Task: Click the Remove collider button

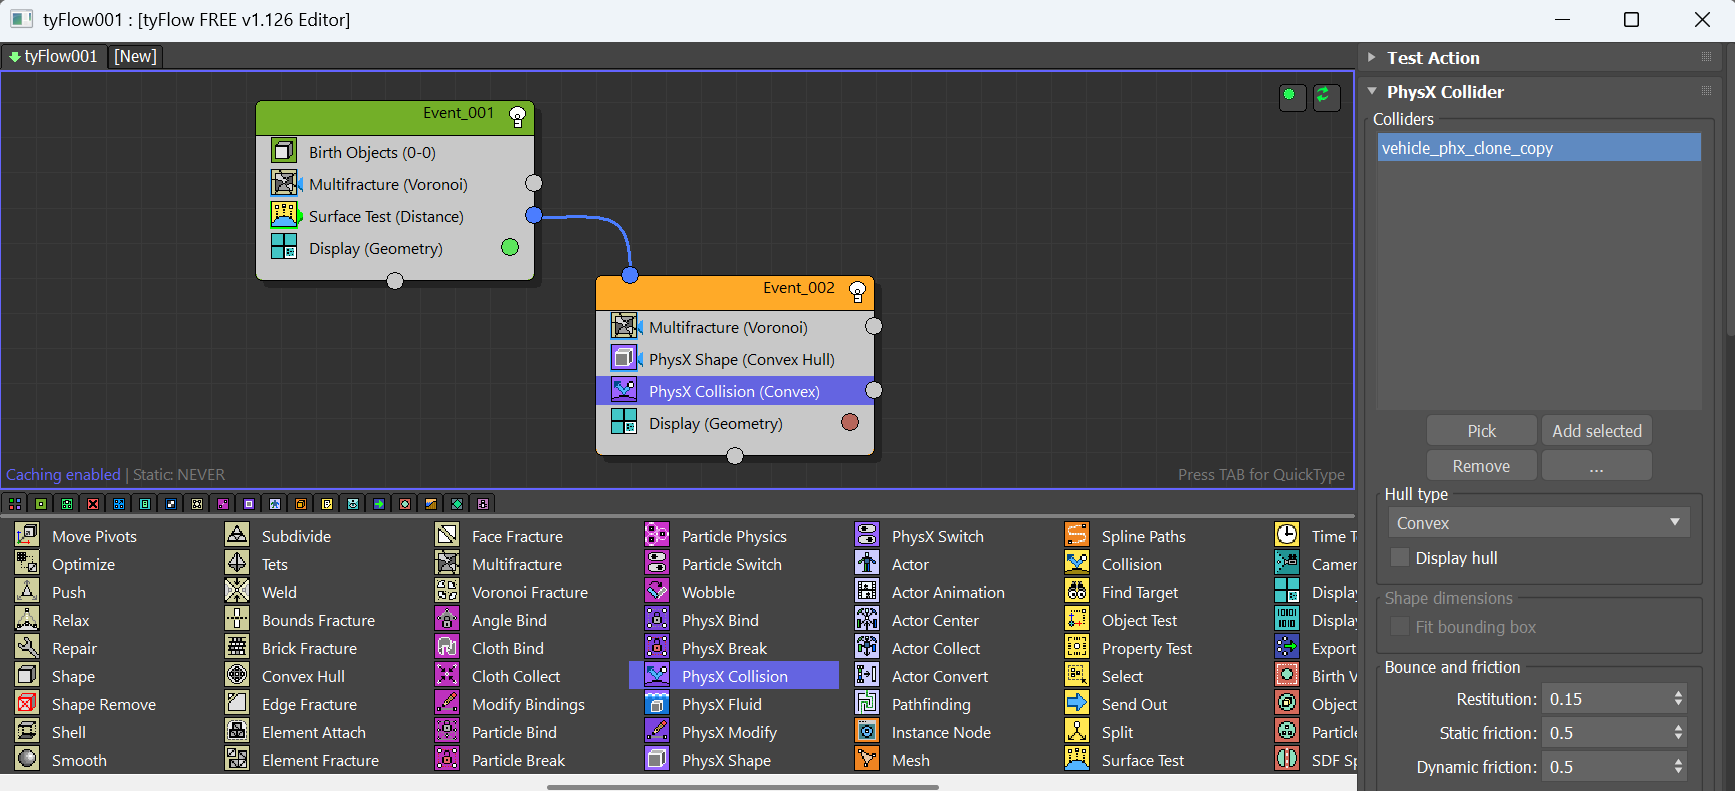Action: click(x=1481, y=466)
